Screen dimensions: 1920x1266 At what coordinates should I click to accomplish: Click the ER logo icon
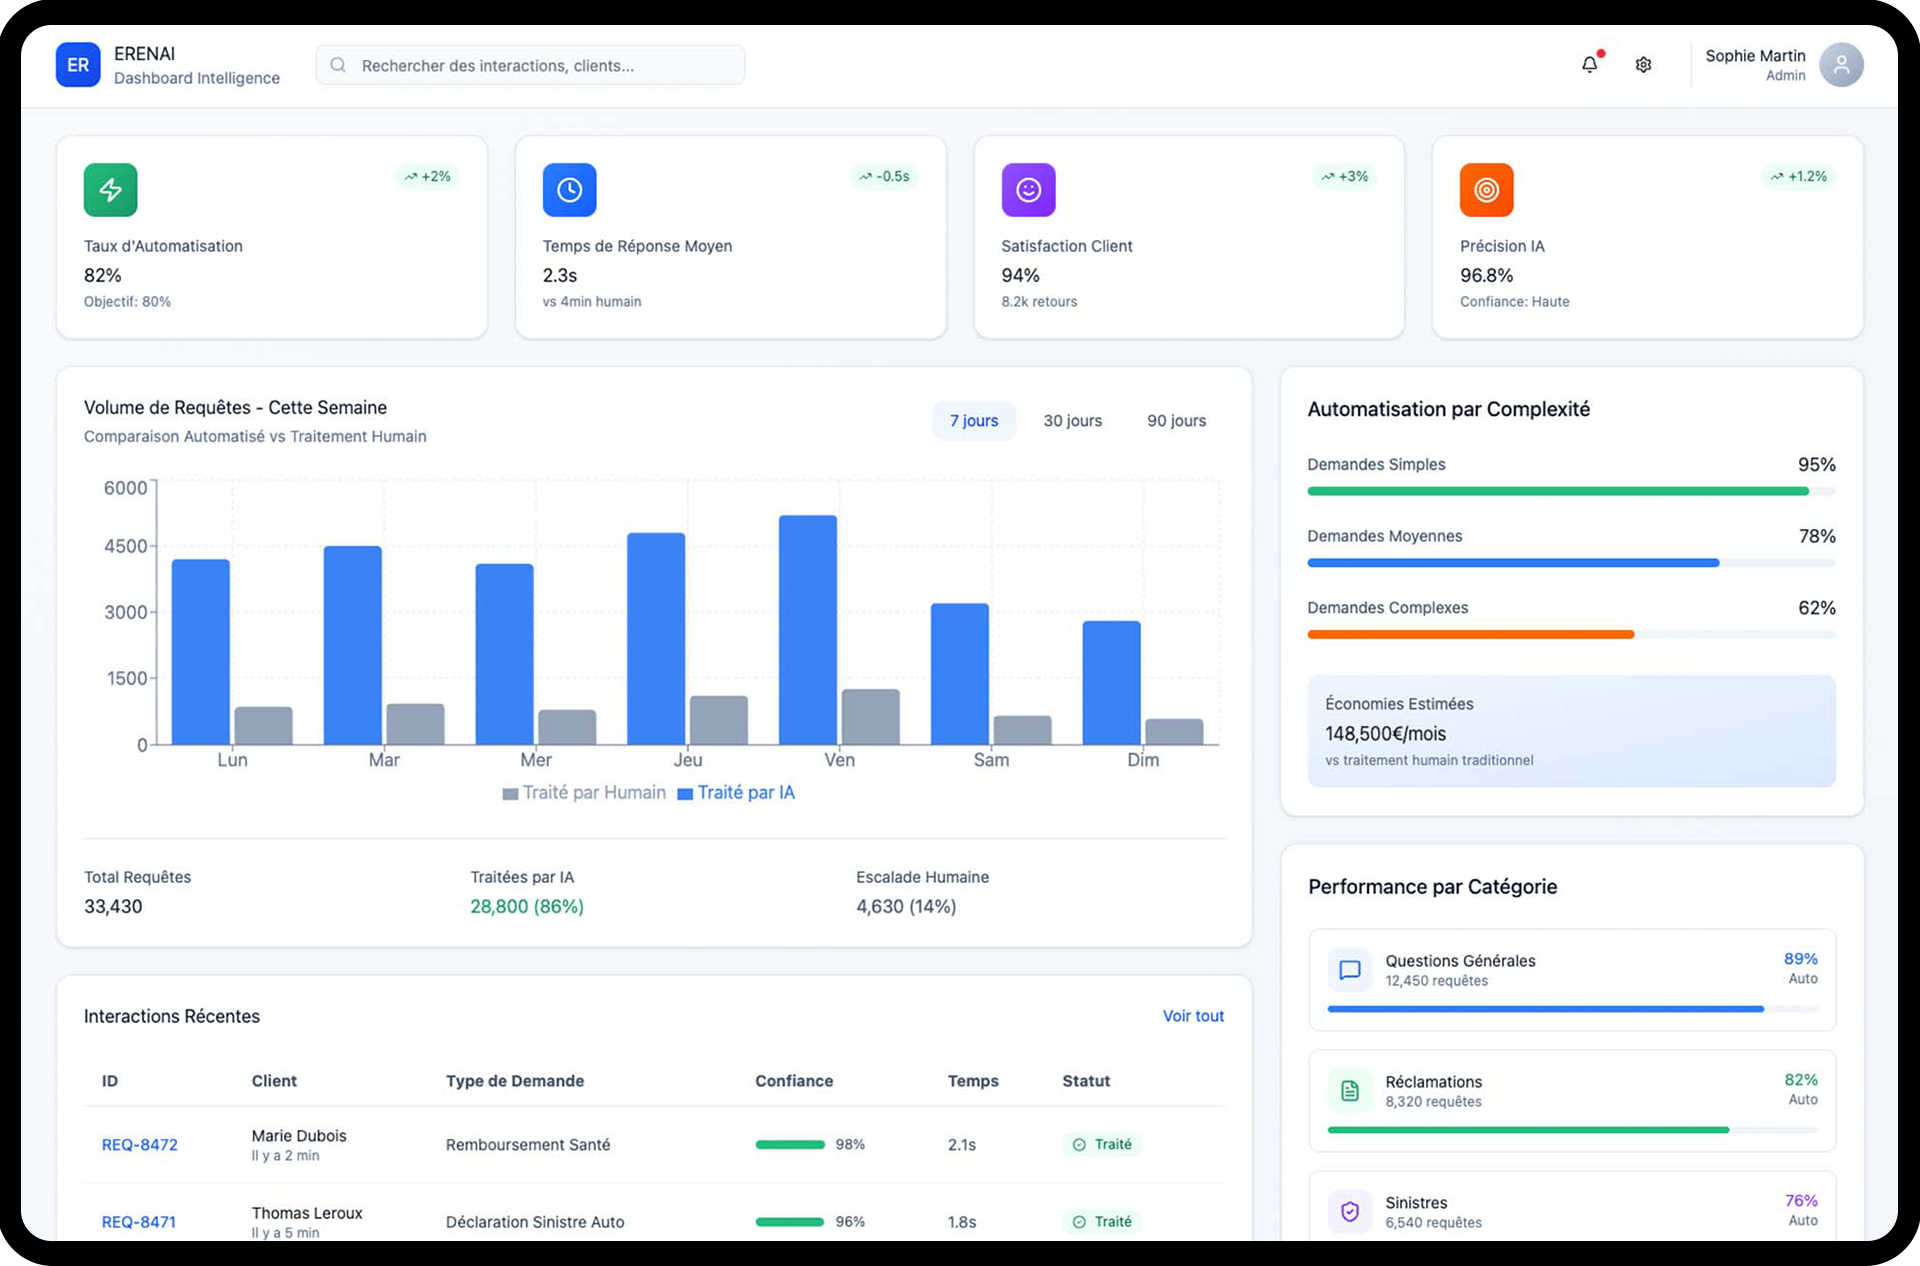pyautogui.click(x=78, y=65)
